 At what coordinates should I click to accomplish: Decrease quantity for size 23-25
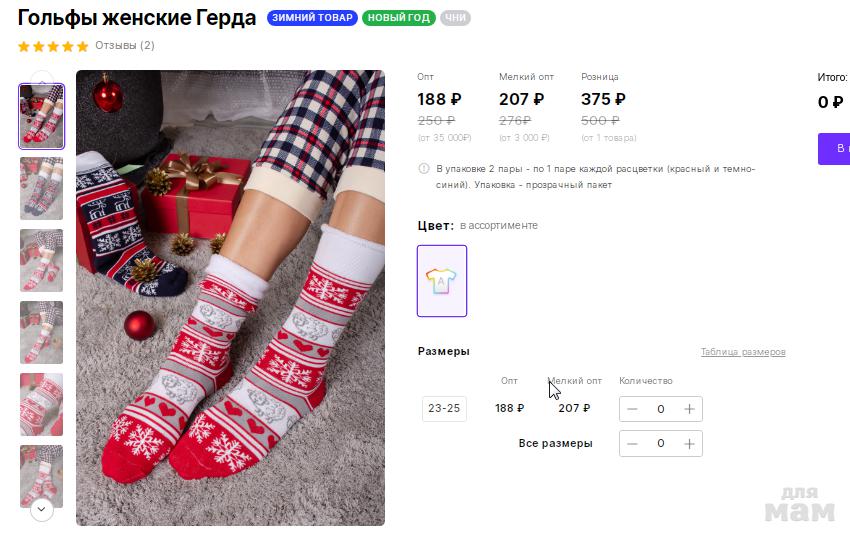click(632, 409)
